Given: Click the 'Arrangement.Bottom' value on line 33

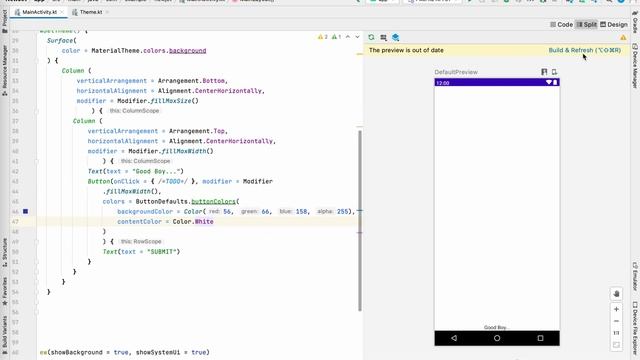Looking at the screenshot, I should (191, 81).
